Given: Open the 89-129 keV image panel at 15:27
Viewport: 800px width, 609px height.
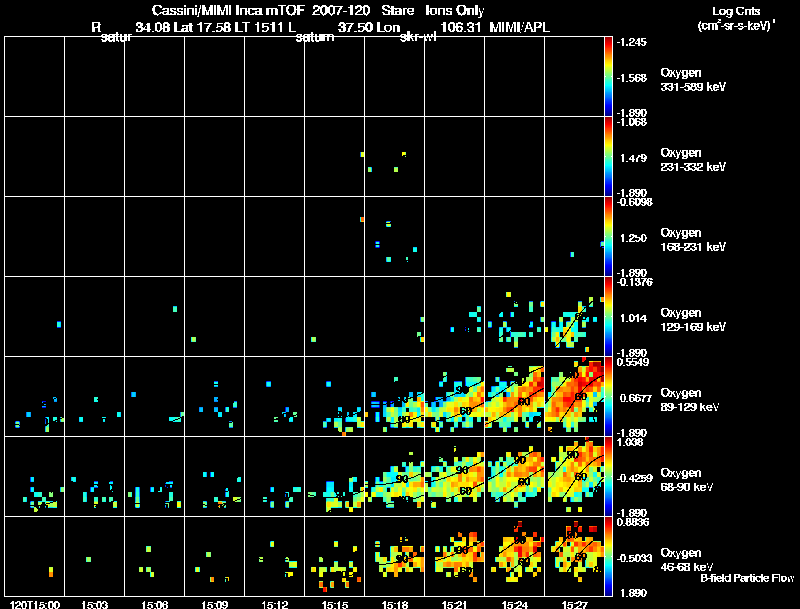Looking at the screenshot, I should (x=574, y=397).
